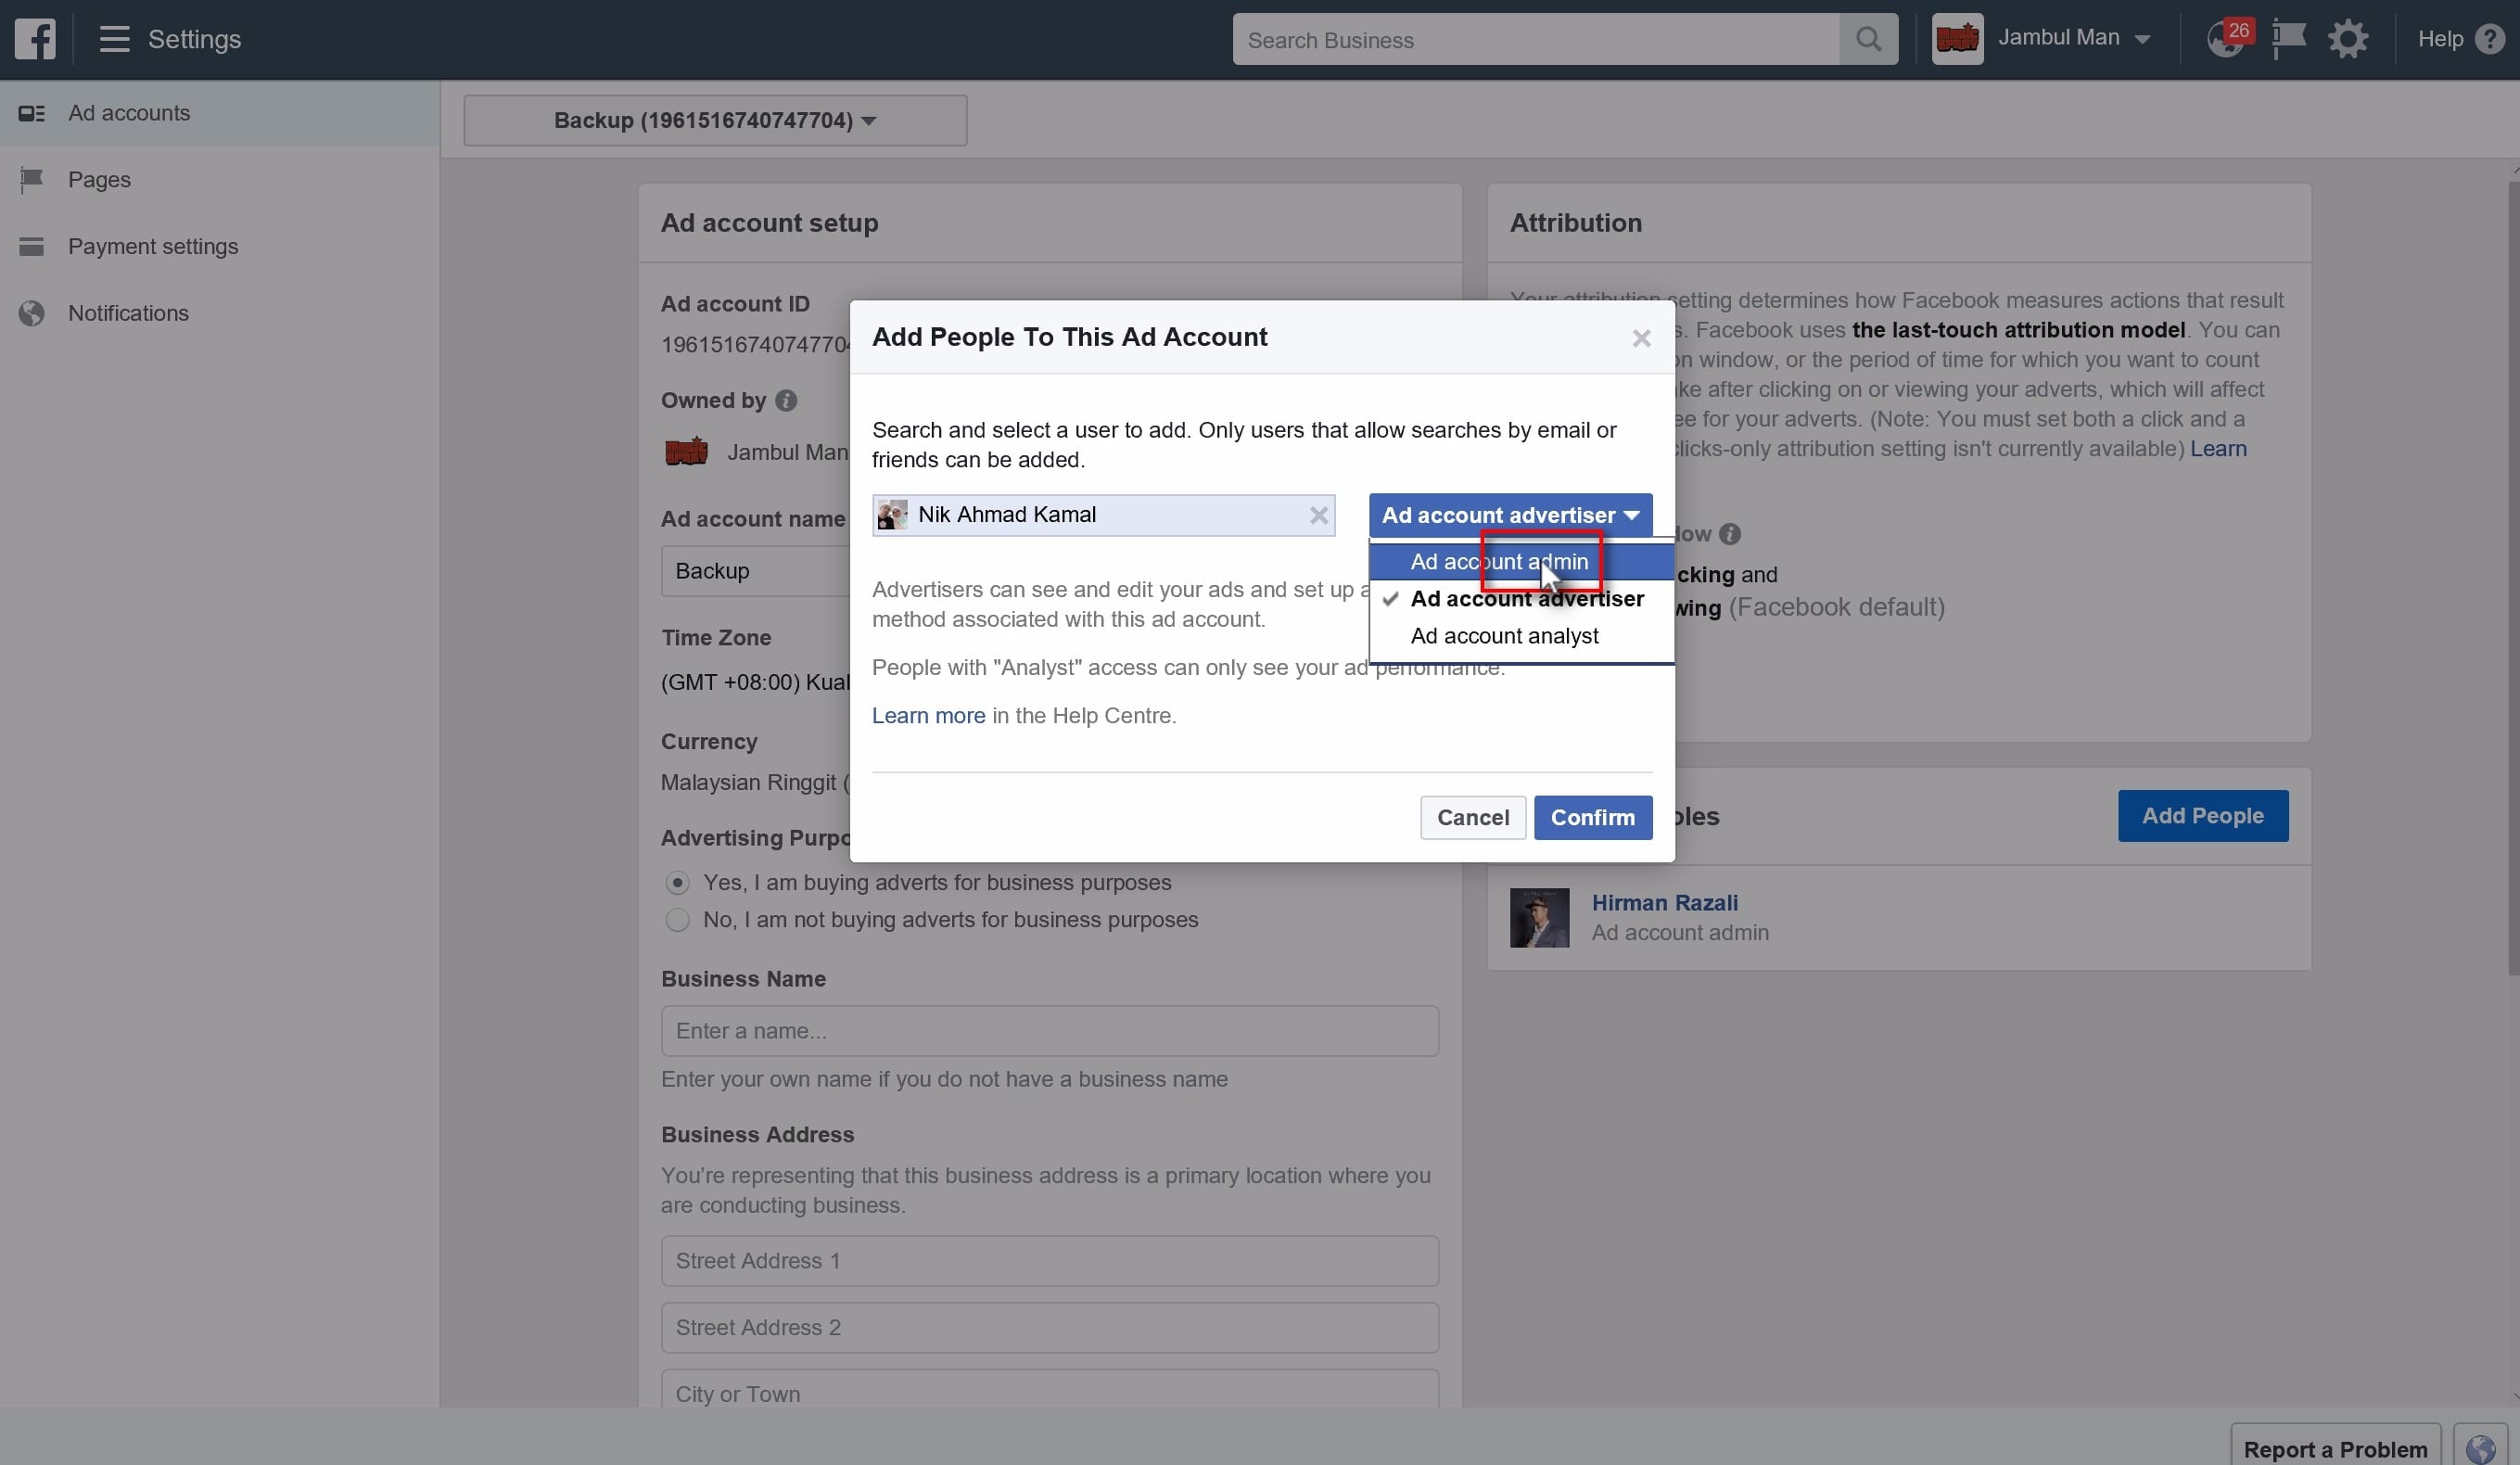Click the Pages flag icon in sidebar
The height and width of the screenshot is (1465, 2520).
32,180
